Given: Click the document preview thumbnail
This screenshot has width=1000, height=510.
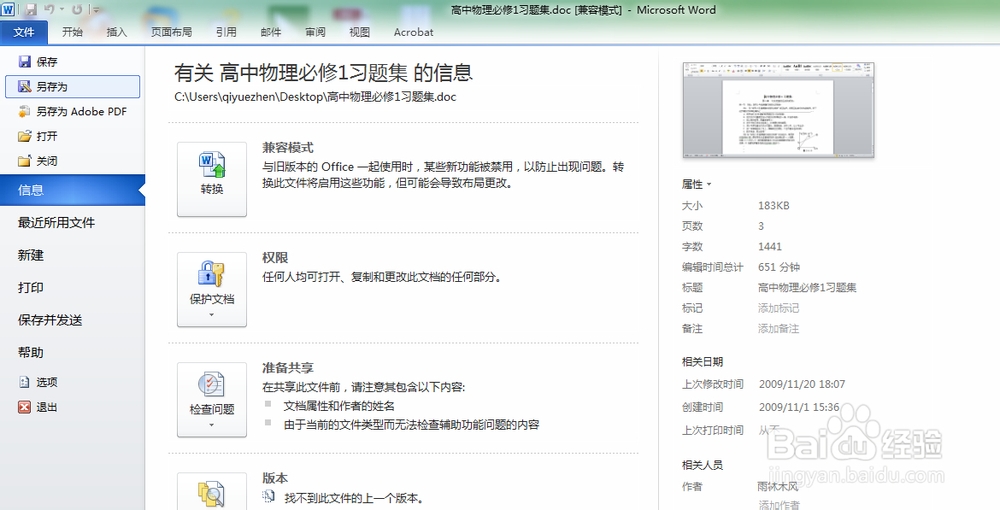Looking at the screenshot, I should point(778,110).
